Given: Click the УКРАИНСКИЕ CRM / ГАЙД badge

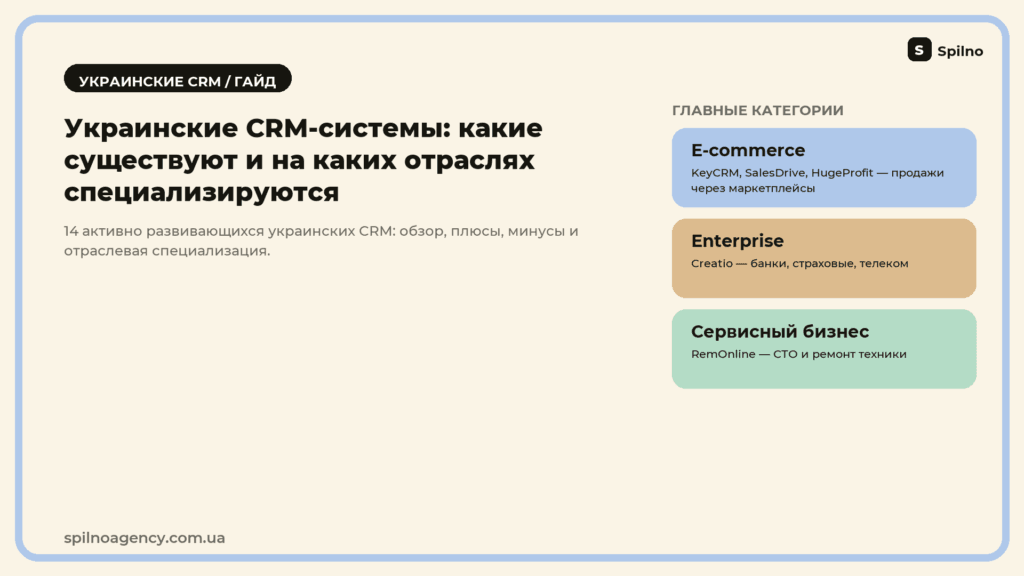Looking at the screenshot, I should click(178, 78).
